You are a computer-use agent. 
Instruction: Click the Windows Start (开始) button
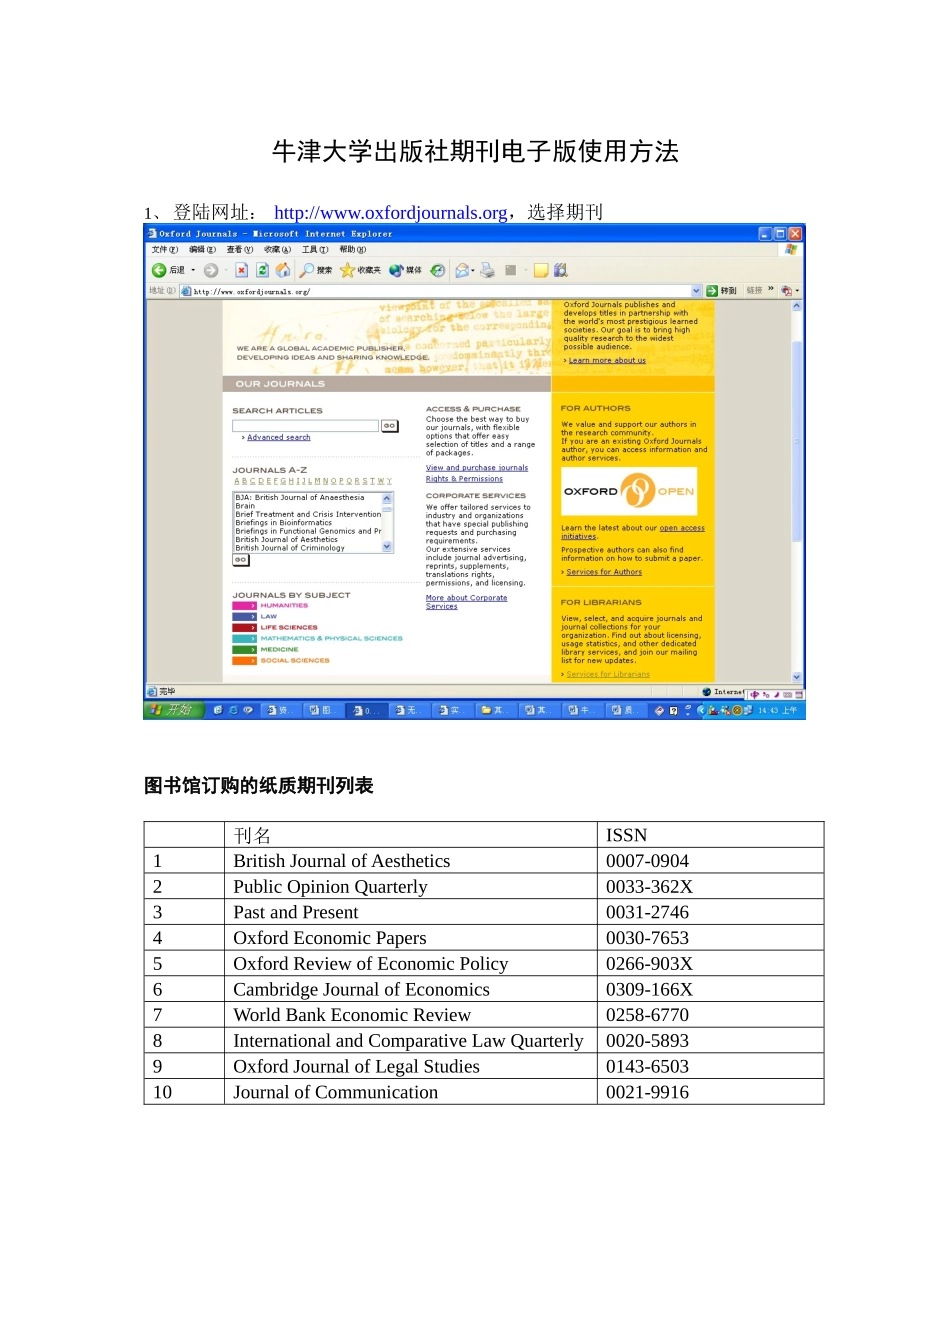click(174, 710)
